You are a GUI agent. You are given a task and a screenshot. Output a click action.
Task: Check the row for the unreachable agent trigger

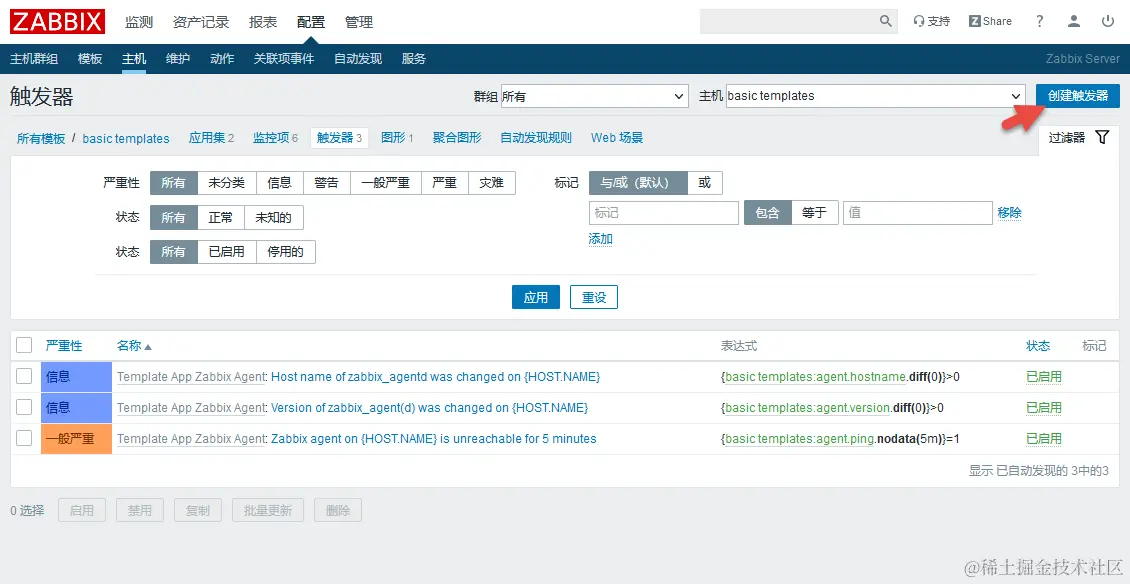coord(25,438)
